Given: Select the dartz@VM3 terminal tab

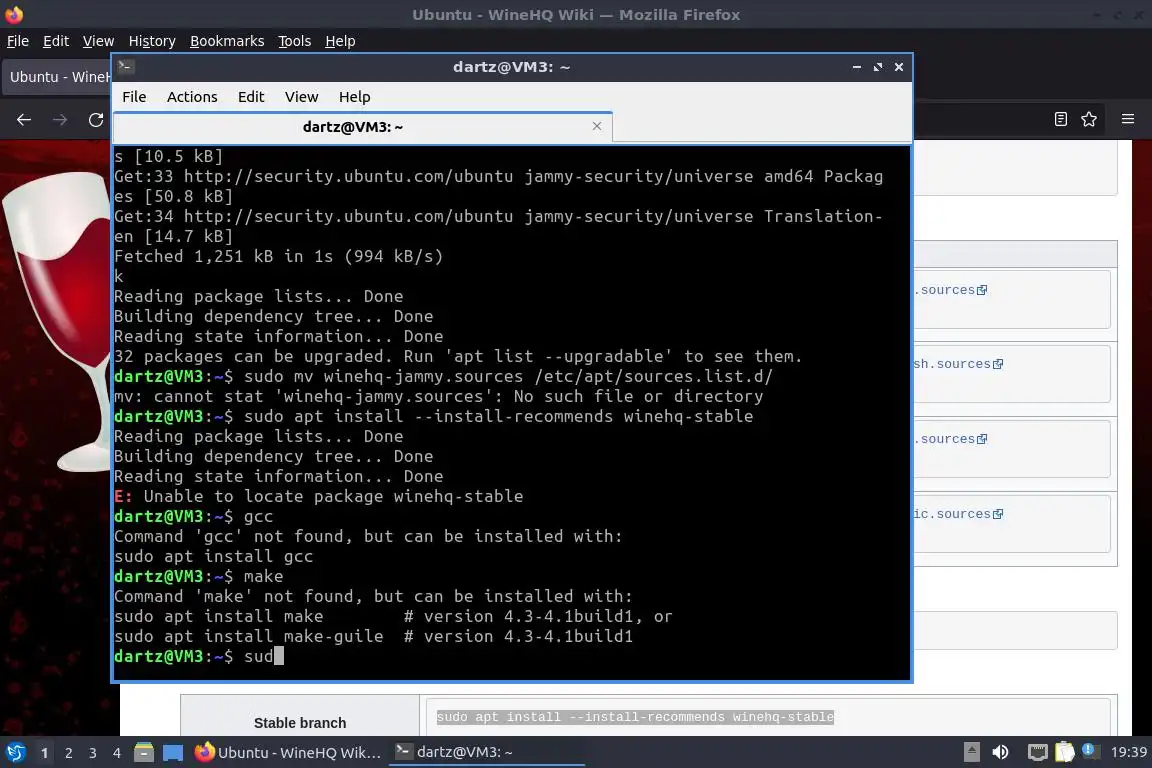Looking at the screenshot, I should (x=363, y=126).
